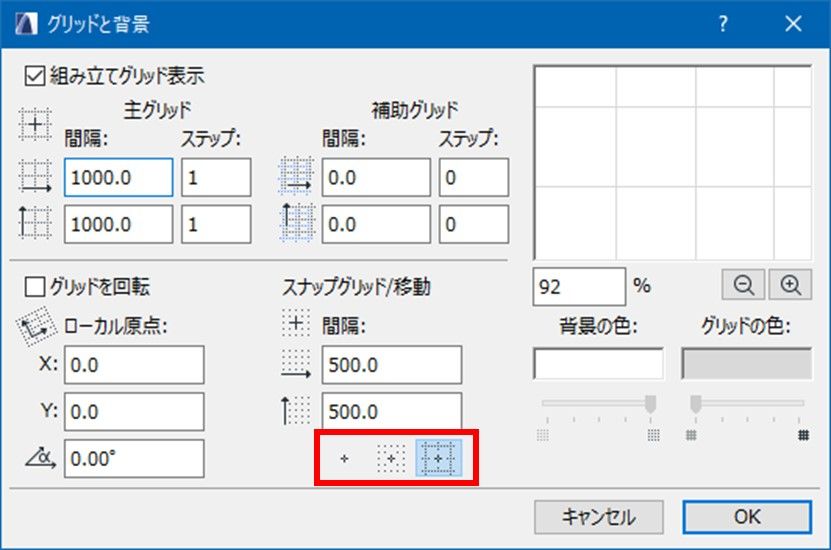
Task: Click the main grid horizontal spacing icon
Action: tap(35, 176)
